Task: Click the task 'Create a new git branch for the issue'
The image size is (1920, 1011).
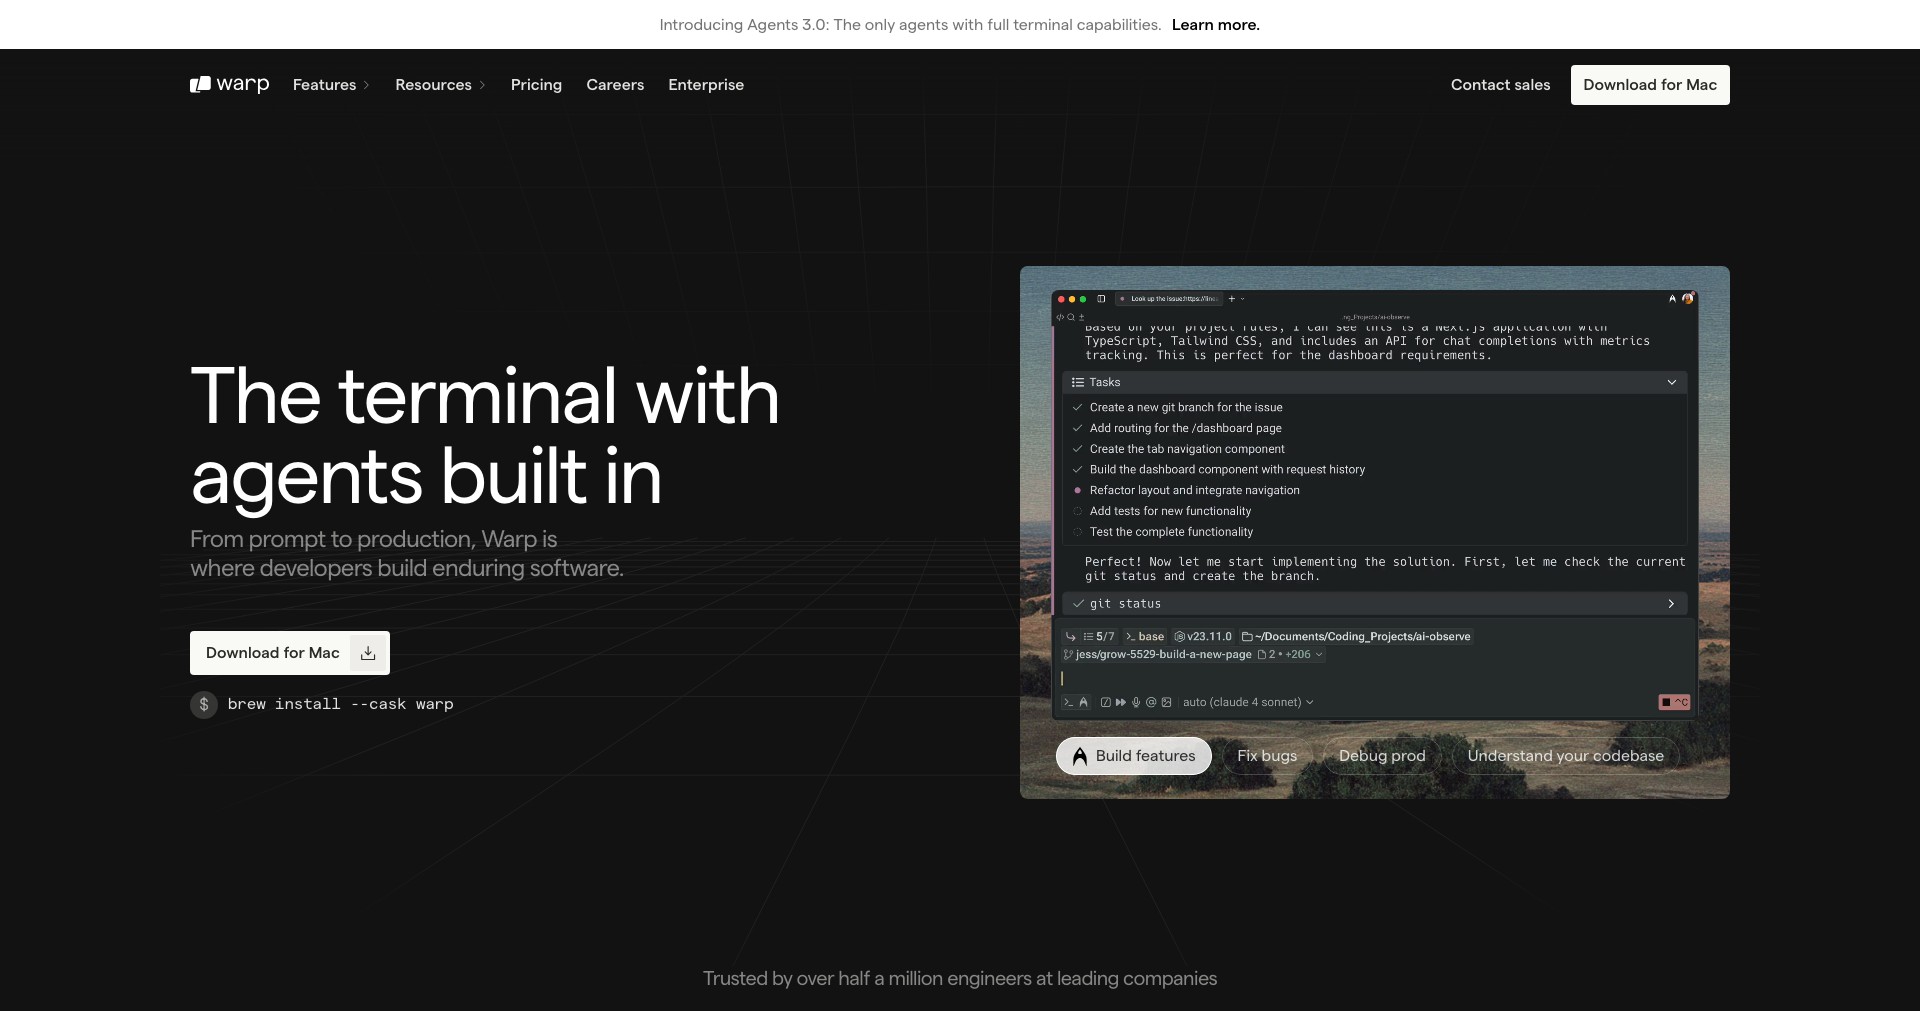Action: [1186, 408]
